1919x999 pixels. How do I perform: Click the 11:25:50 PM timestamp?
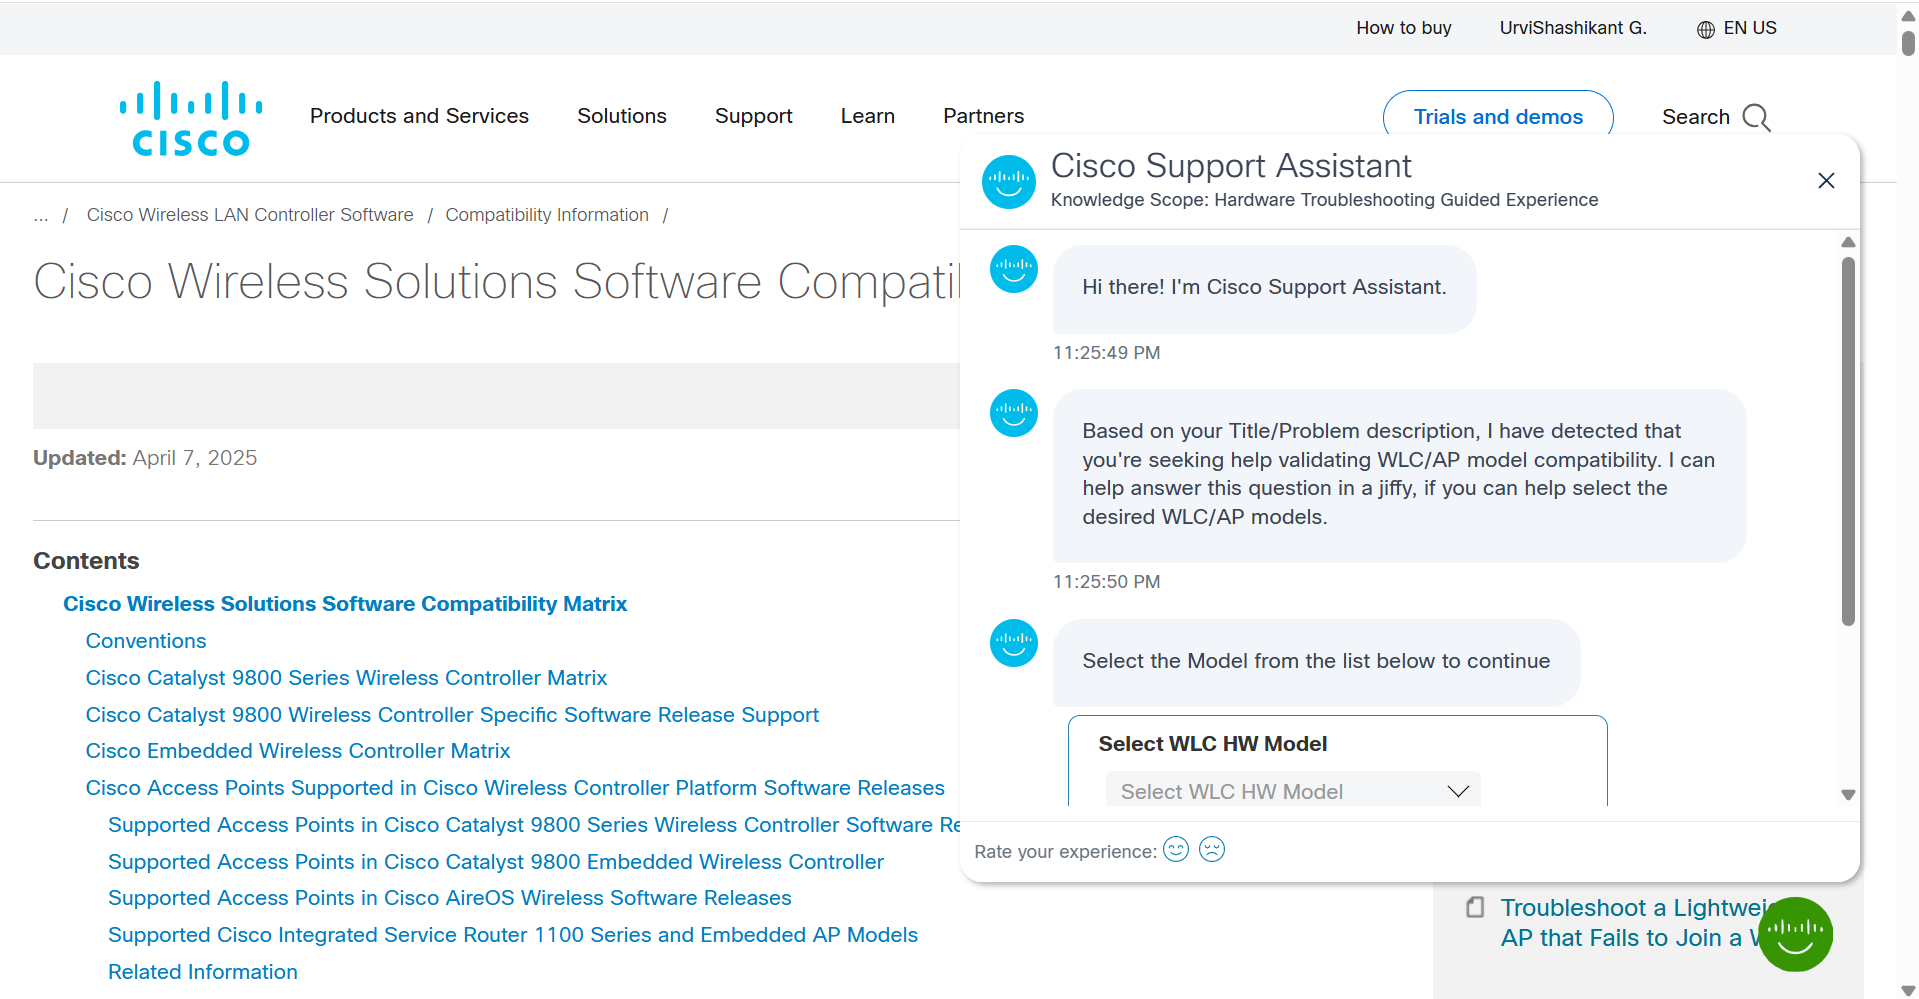click(1106, 582)
